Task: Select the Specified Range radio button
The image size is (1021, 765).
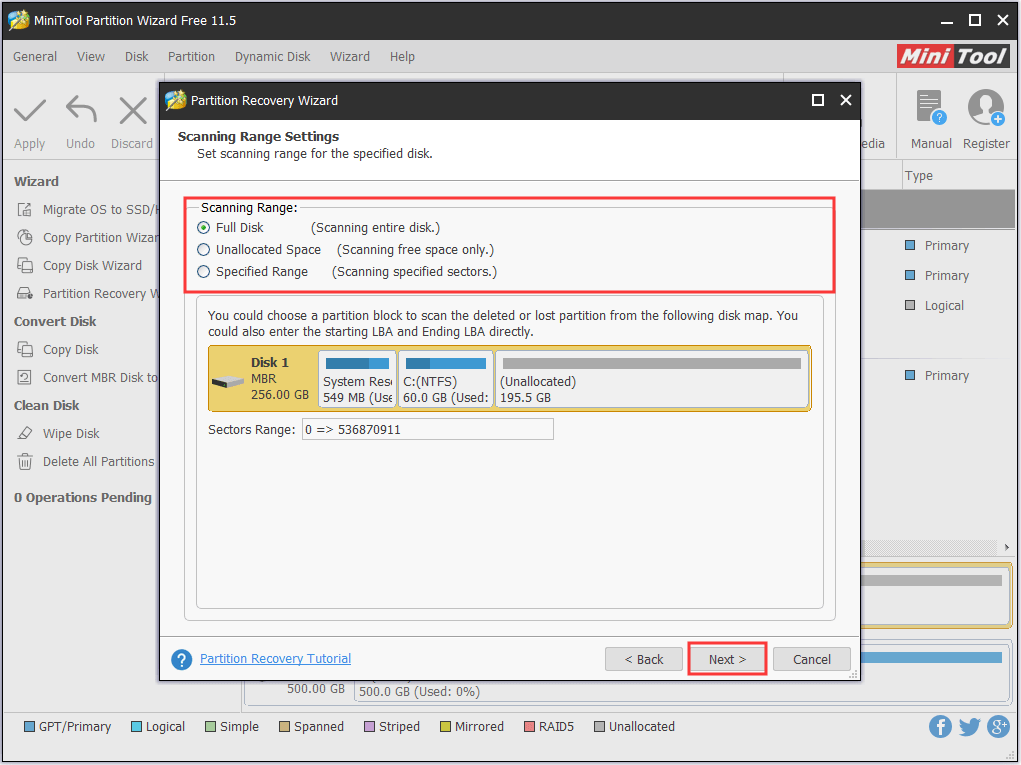Action: click(204, 272)
